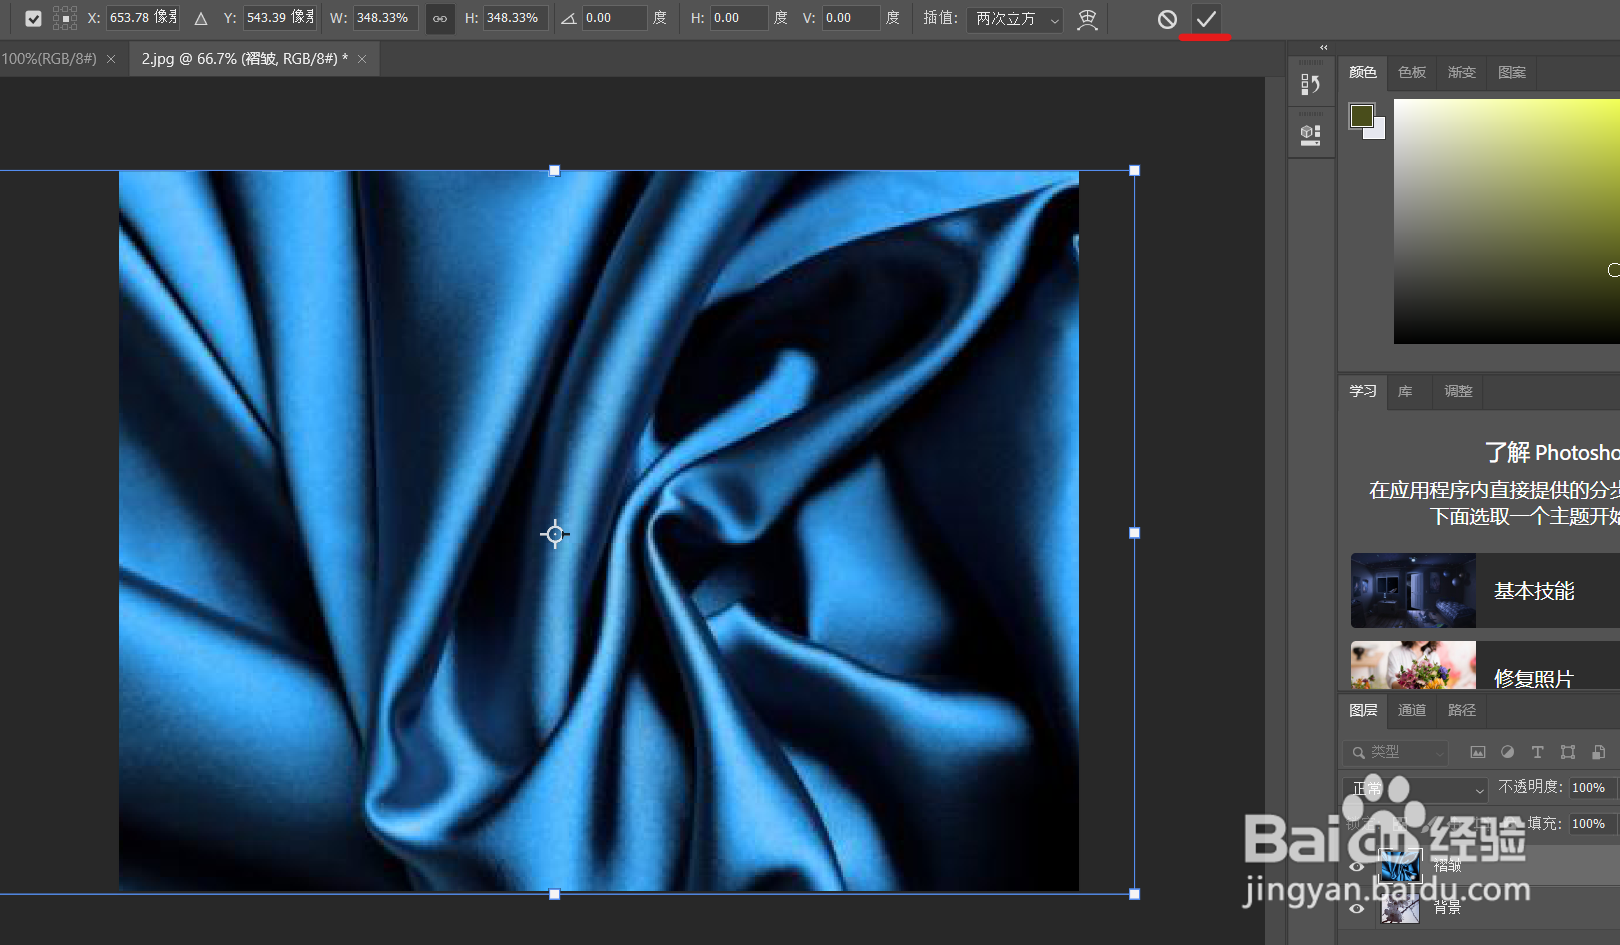Select the 背景 layer name
Image resolution: width=1620 pixels, height=945 pixels.
(1447, 908)
